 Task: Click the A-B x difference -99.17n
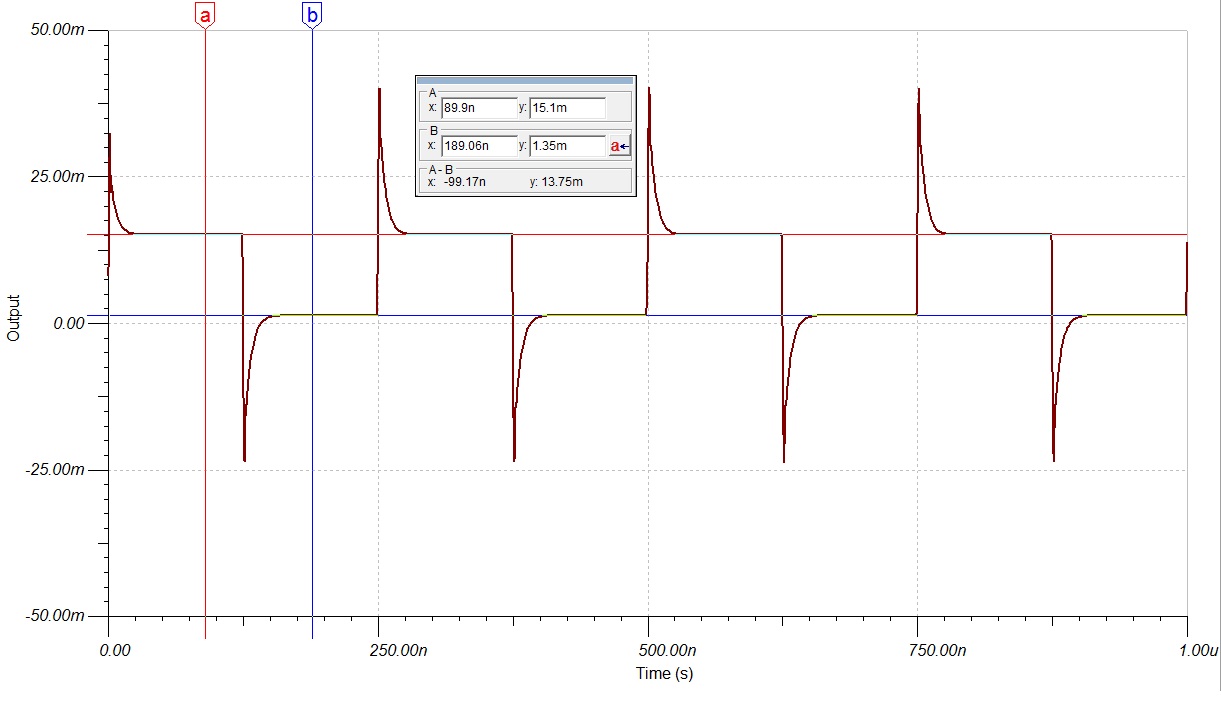tap(465, 182)
